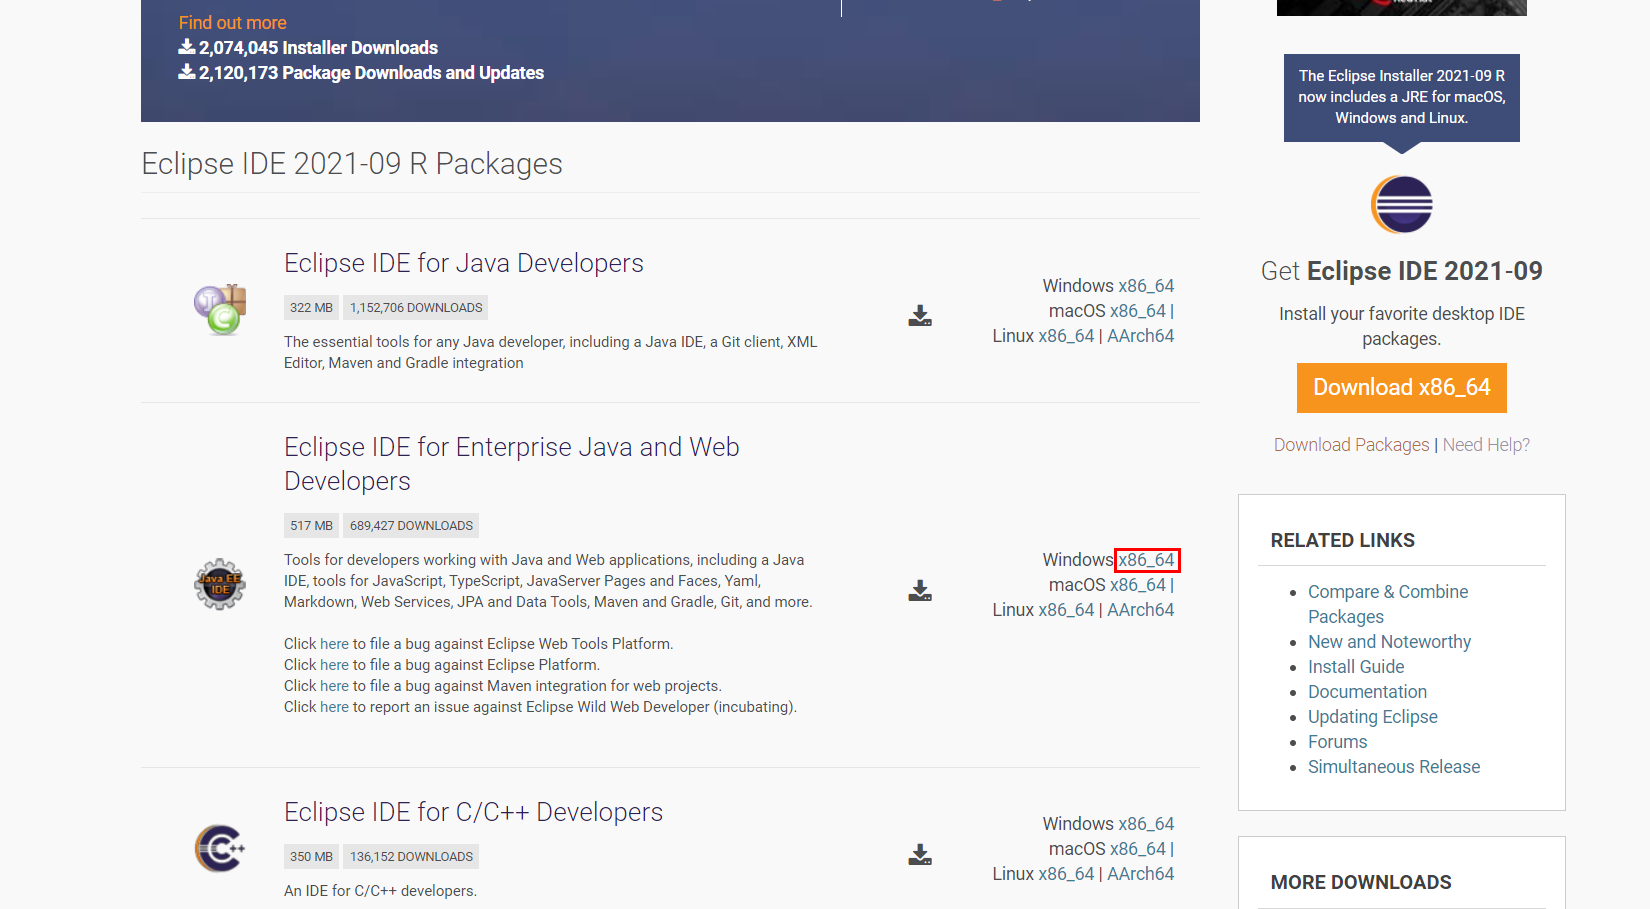The width and height of the screenshot is (1650, 909).
Task: Click the RELATED LINKS heading
Action: 1342,541
